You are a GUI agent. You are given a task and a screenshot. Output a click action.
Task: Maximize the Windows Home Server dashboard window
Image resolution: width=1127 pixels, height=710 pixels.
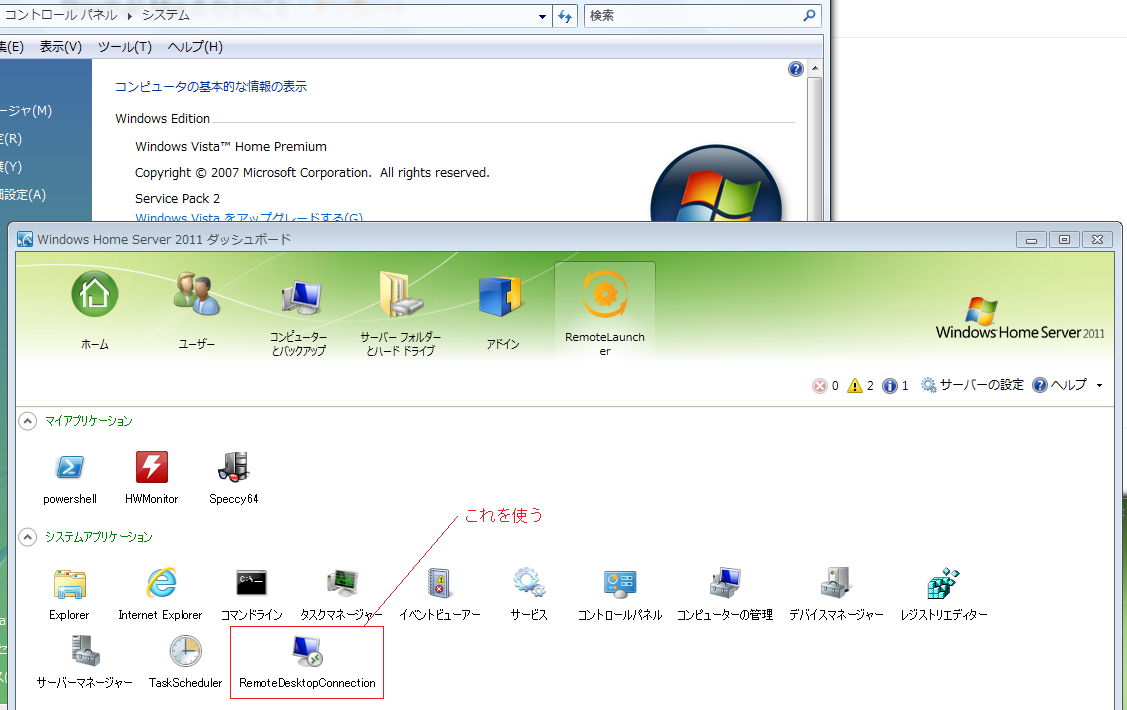(1064, 239)
